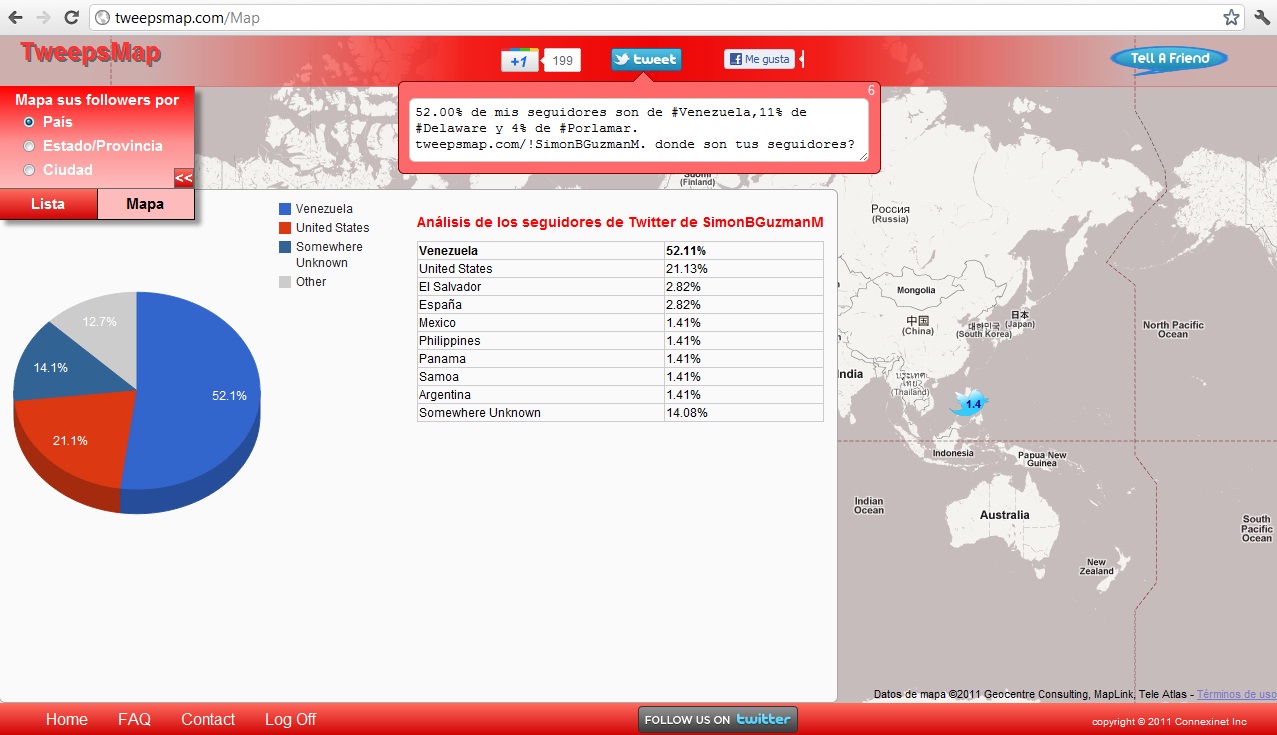Viewport: 1277px width, 735px height.
Task: Click the Venezuela blue legend swatch
Action: click(285, 209)
